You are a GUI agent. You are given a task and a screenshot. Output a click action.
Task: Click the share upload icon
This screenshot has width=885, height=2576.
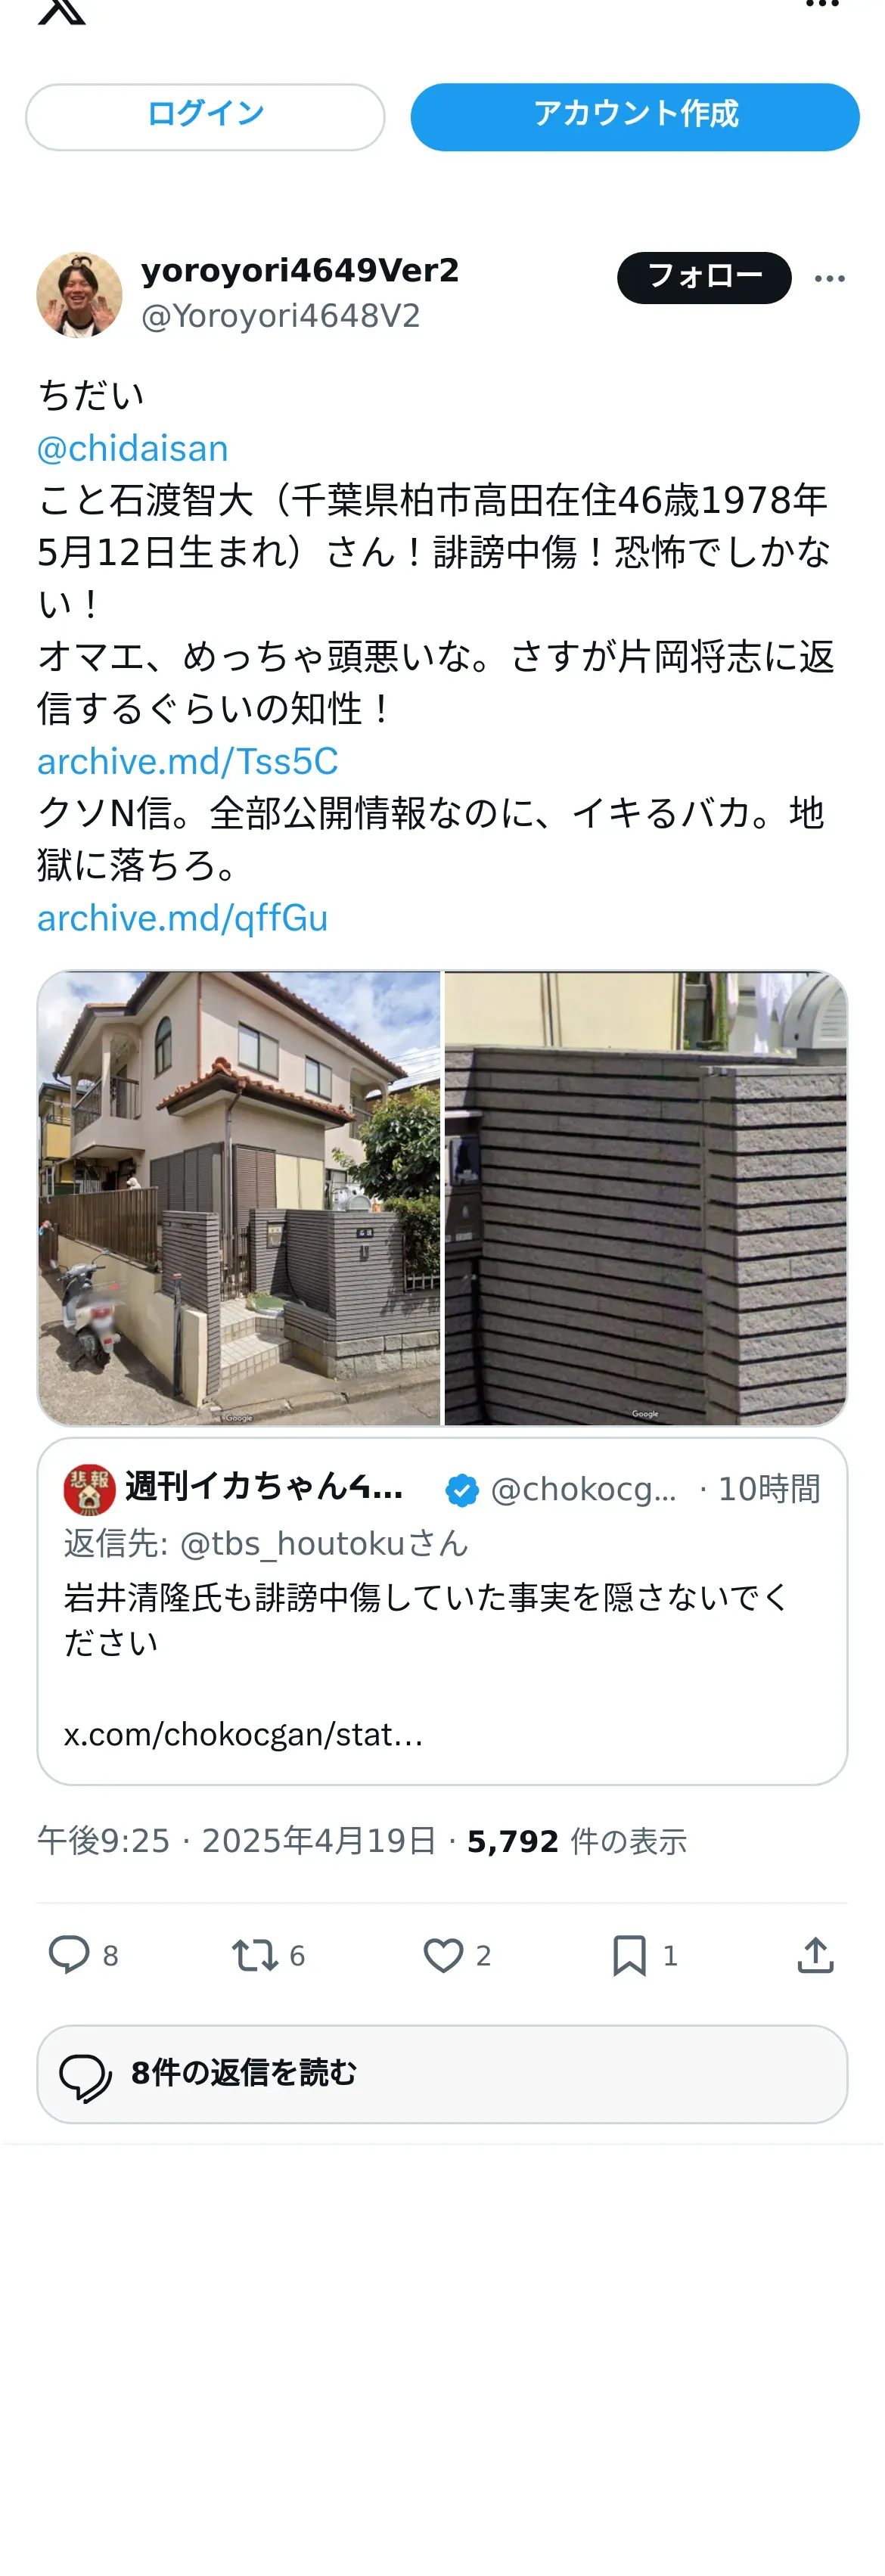(x=816, y=1955)
